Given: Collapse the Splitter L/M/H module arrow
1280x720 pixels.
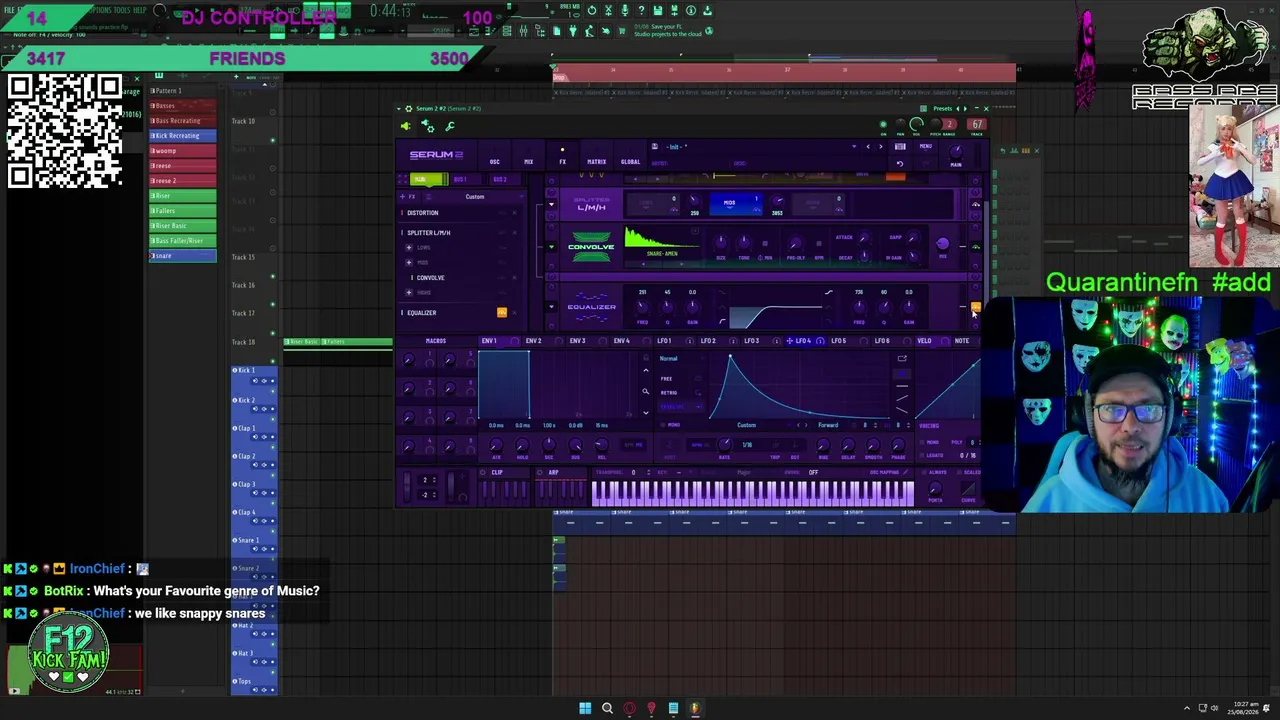Looking at the screenshot, I should (551, 205).
